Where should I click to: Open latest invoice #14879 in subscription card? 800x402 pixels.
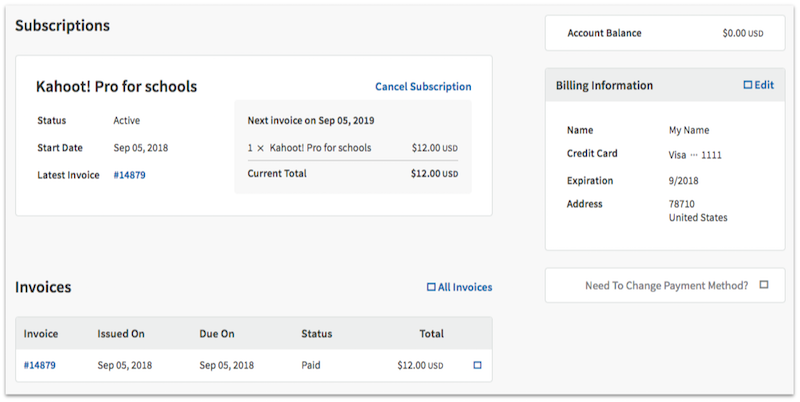tap(129, 175)
